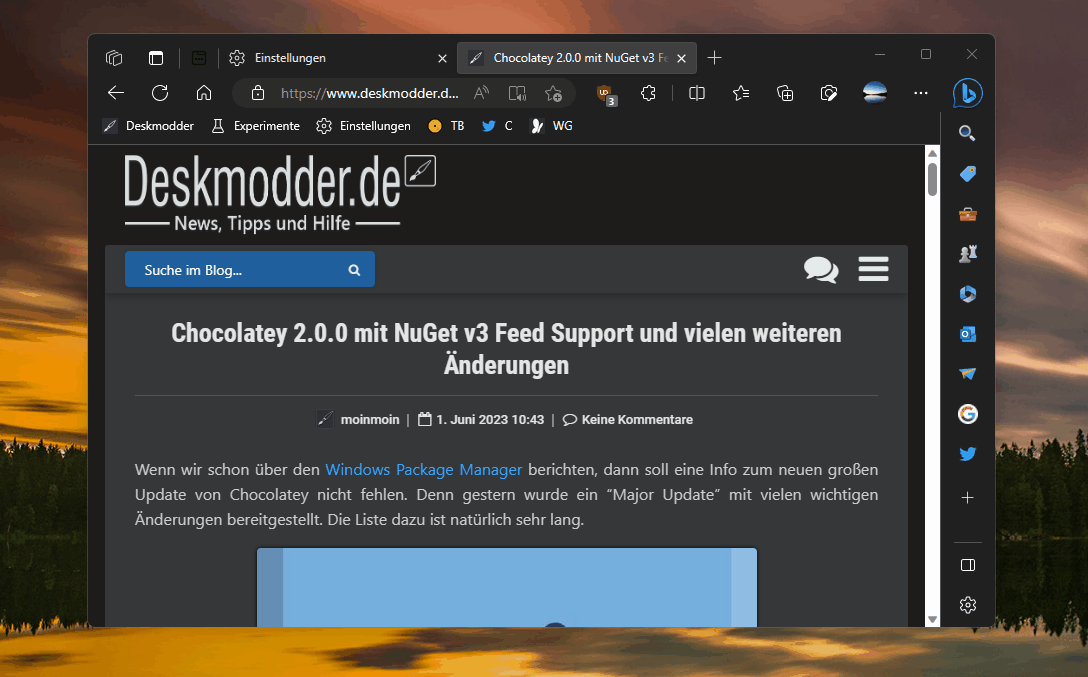The image size is (1088, 677).
Task: Open the uBlock extension with badge 3
Action: click(606, 94)
